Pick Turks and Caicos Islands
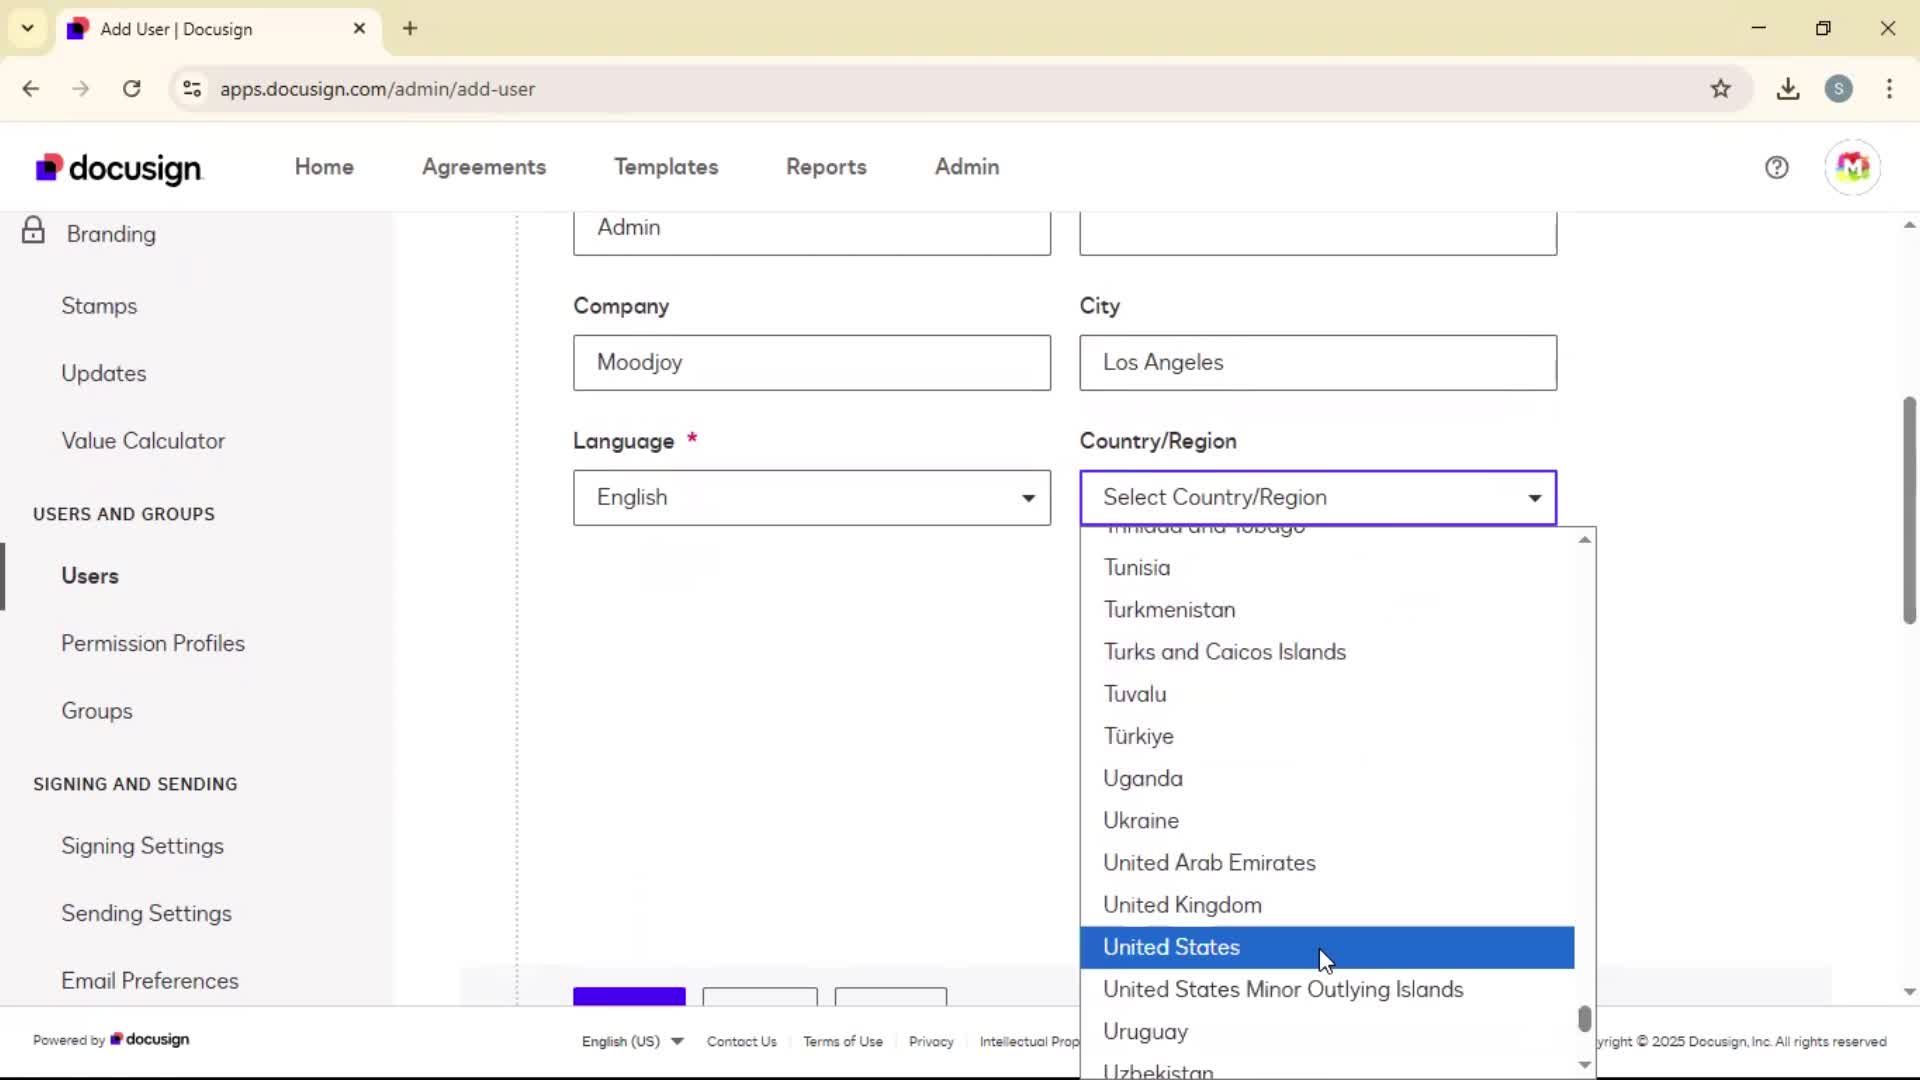This screenshot has height=1080, width=1920. point(1327,652)
